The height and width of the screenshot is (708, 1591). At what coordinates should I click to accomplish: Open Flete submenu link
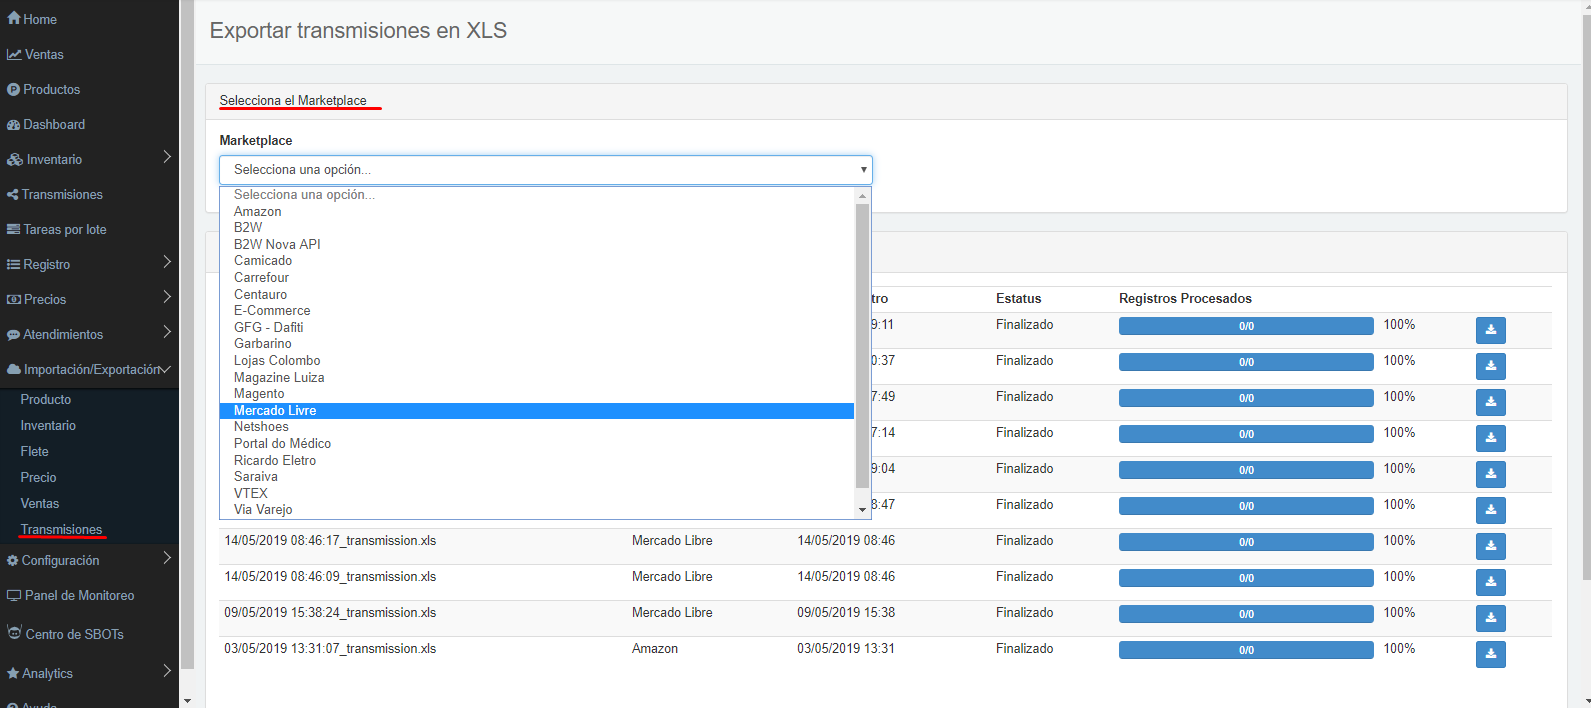(34, 451)
